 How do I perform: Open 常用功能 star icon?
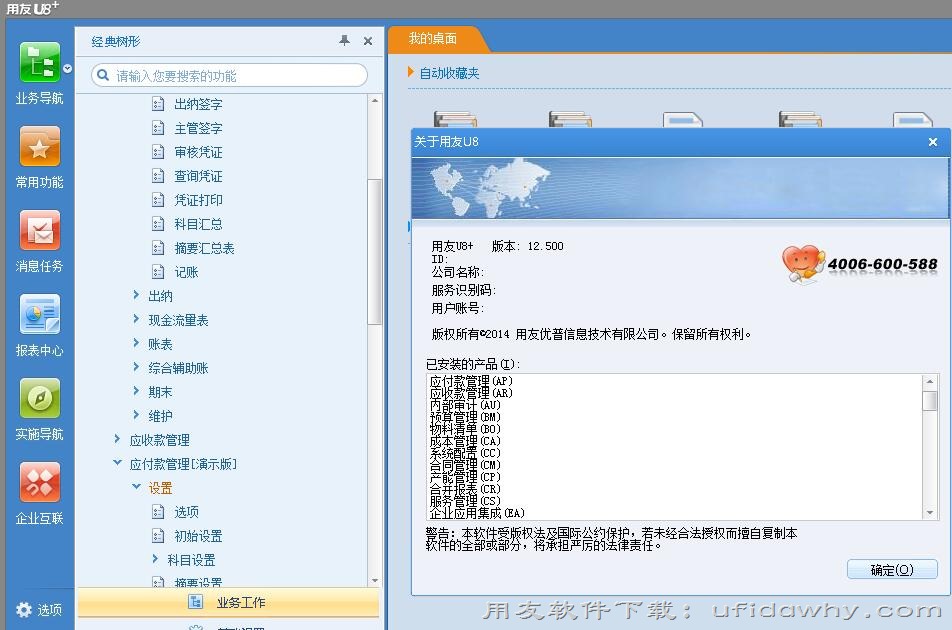coord(40,147)
